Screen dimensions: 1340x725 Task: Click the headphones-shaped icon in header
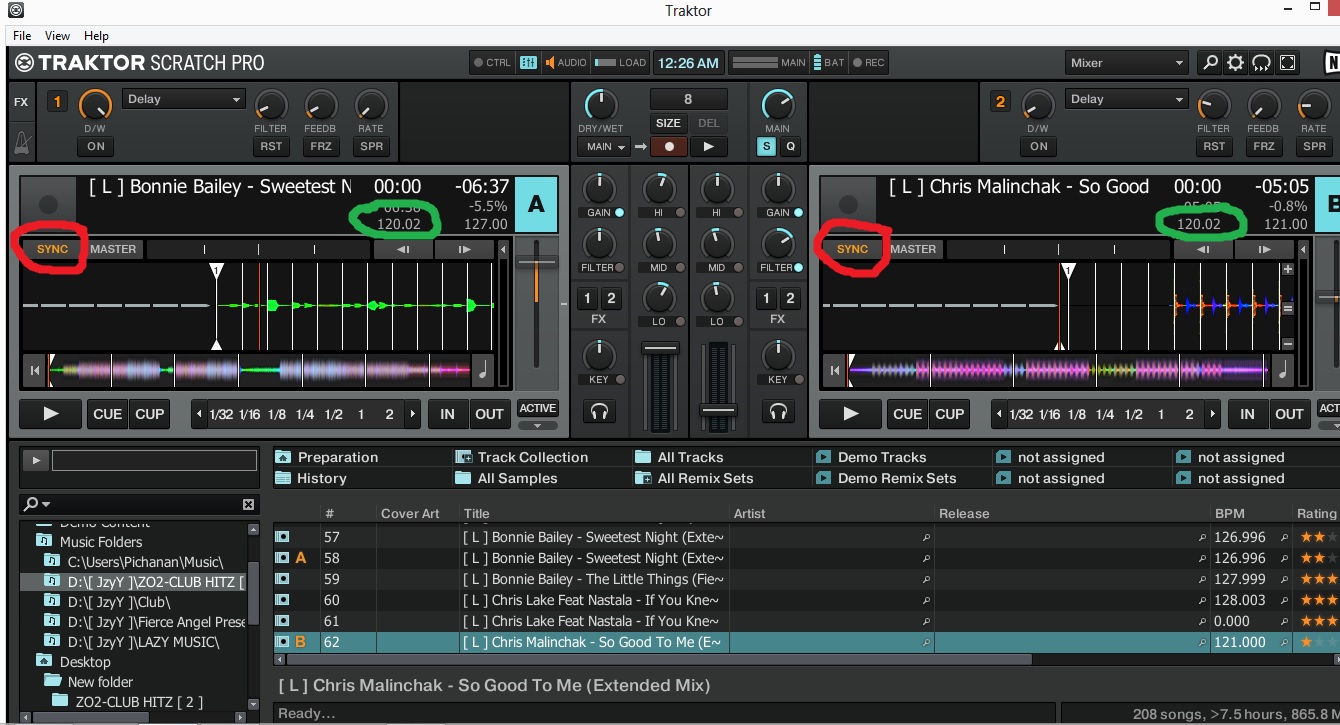1262,63
